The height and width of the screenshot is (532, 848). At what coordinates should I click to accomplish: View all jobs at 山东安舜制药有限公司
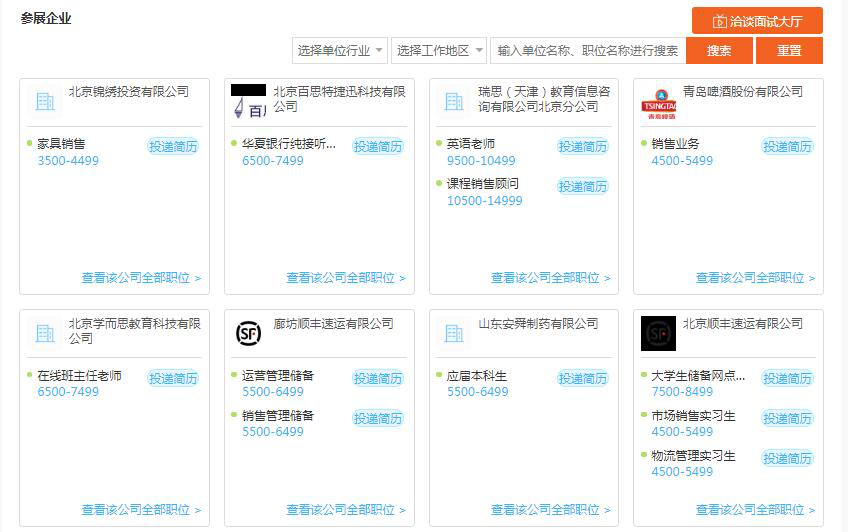tap(550, 510)
